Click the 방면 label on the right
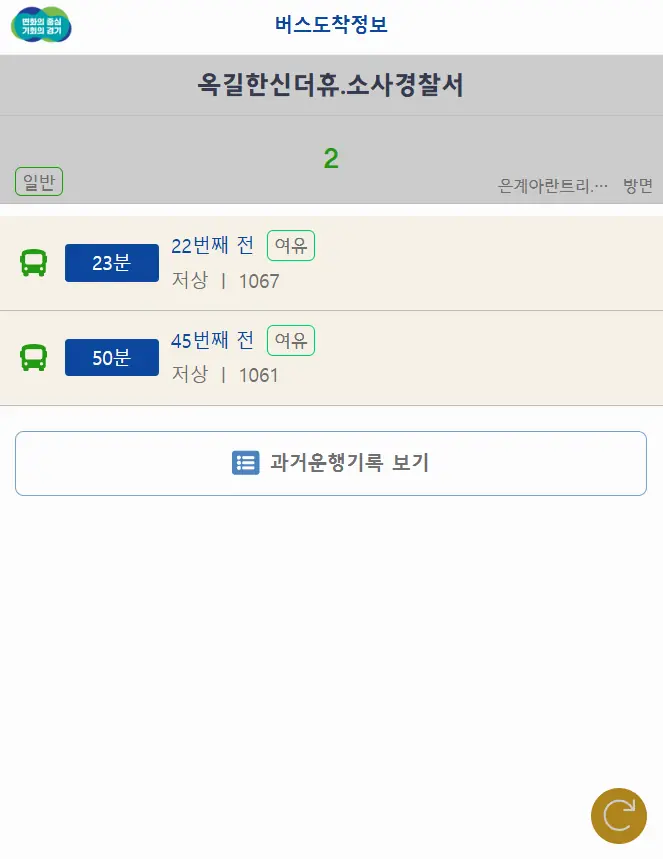 tap(637, 186)
